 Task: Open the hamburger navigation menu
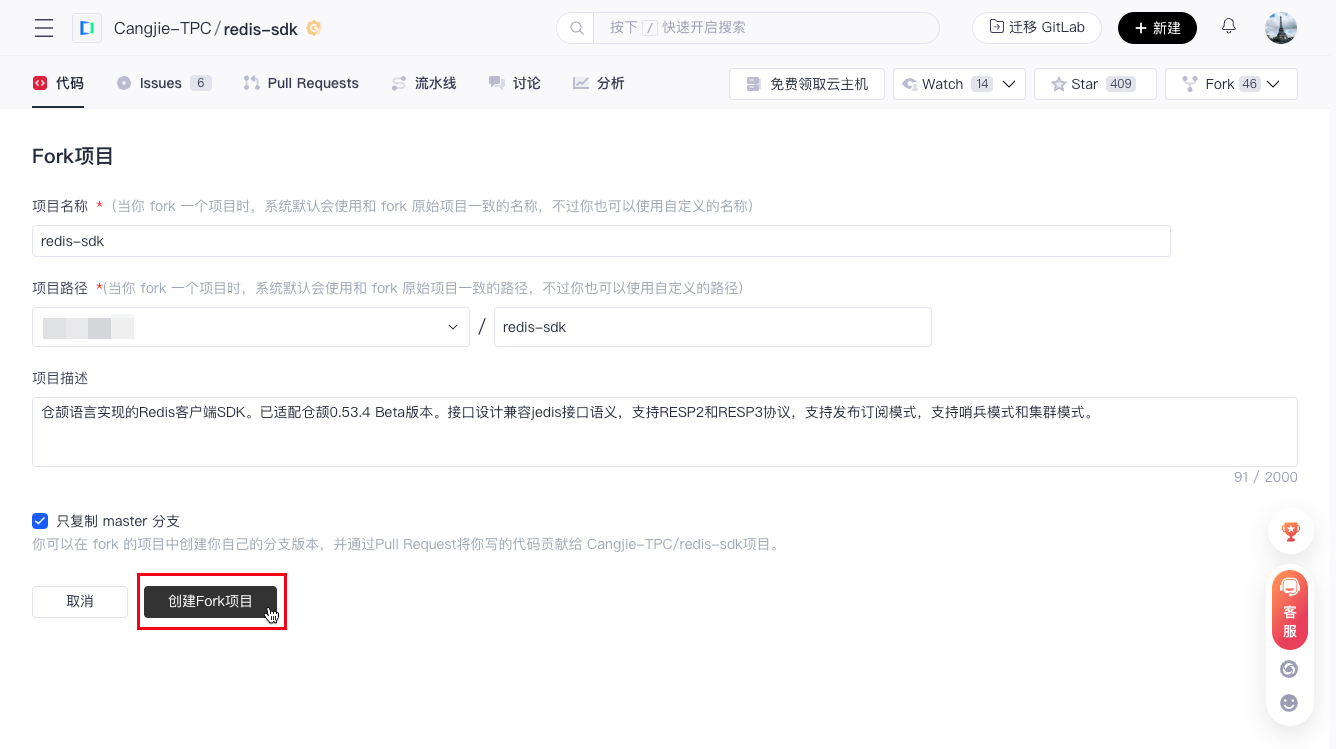(x=44, y=28)
